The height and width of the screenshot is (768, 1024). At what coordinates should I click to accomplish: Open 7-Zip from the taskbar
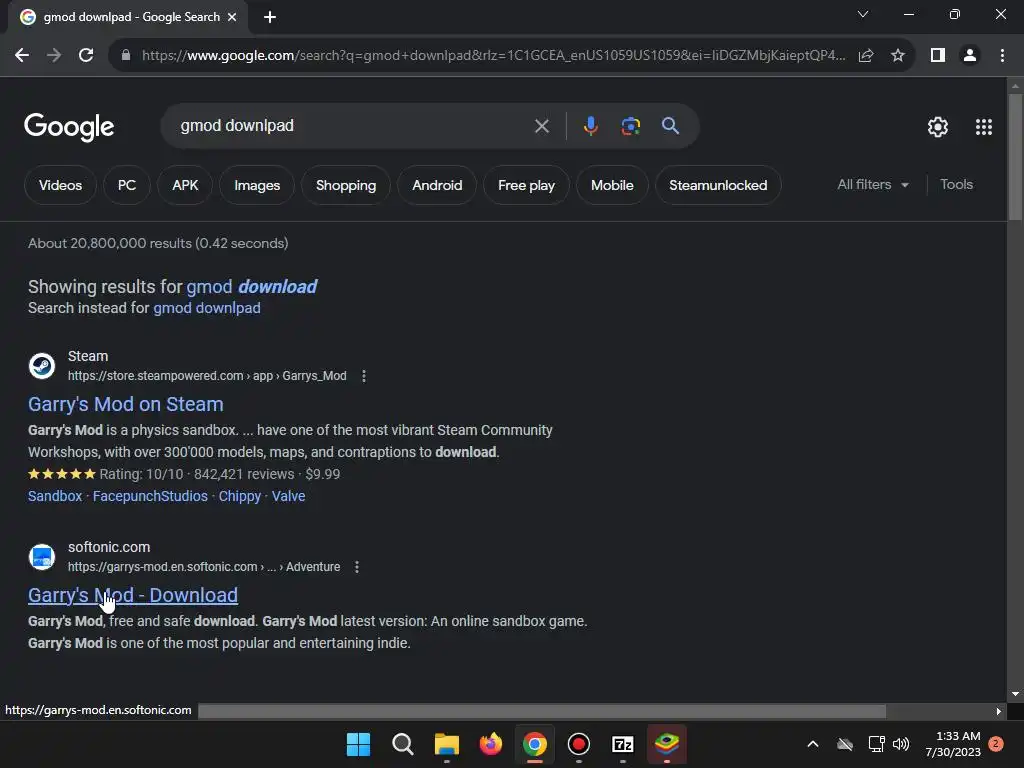(x=622, y=744)
